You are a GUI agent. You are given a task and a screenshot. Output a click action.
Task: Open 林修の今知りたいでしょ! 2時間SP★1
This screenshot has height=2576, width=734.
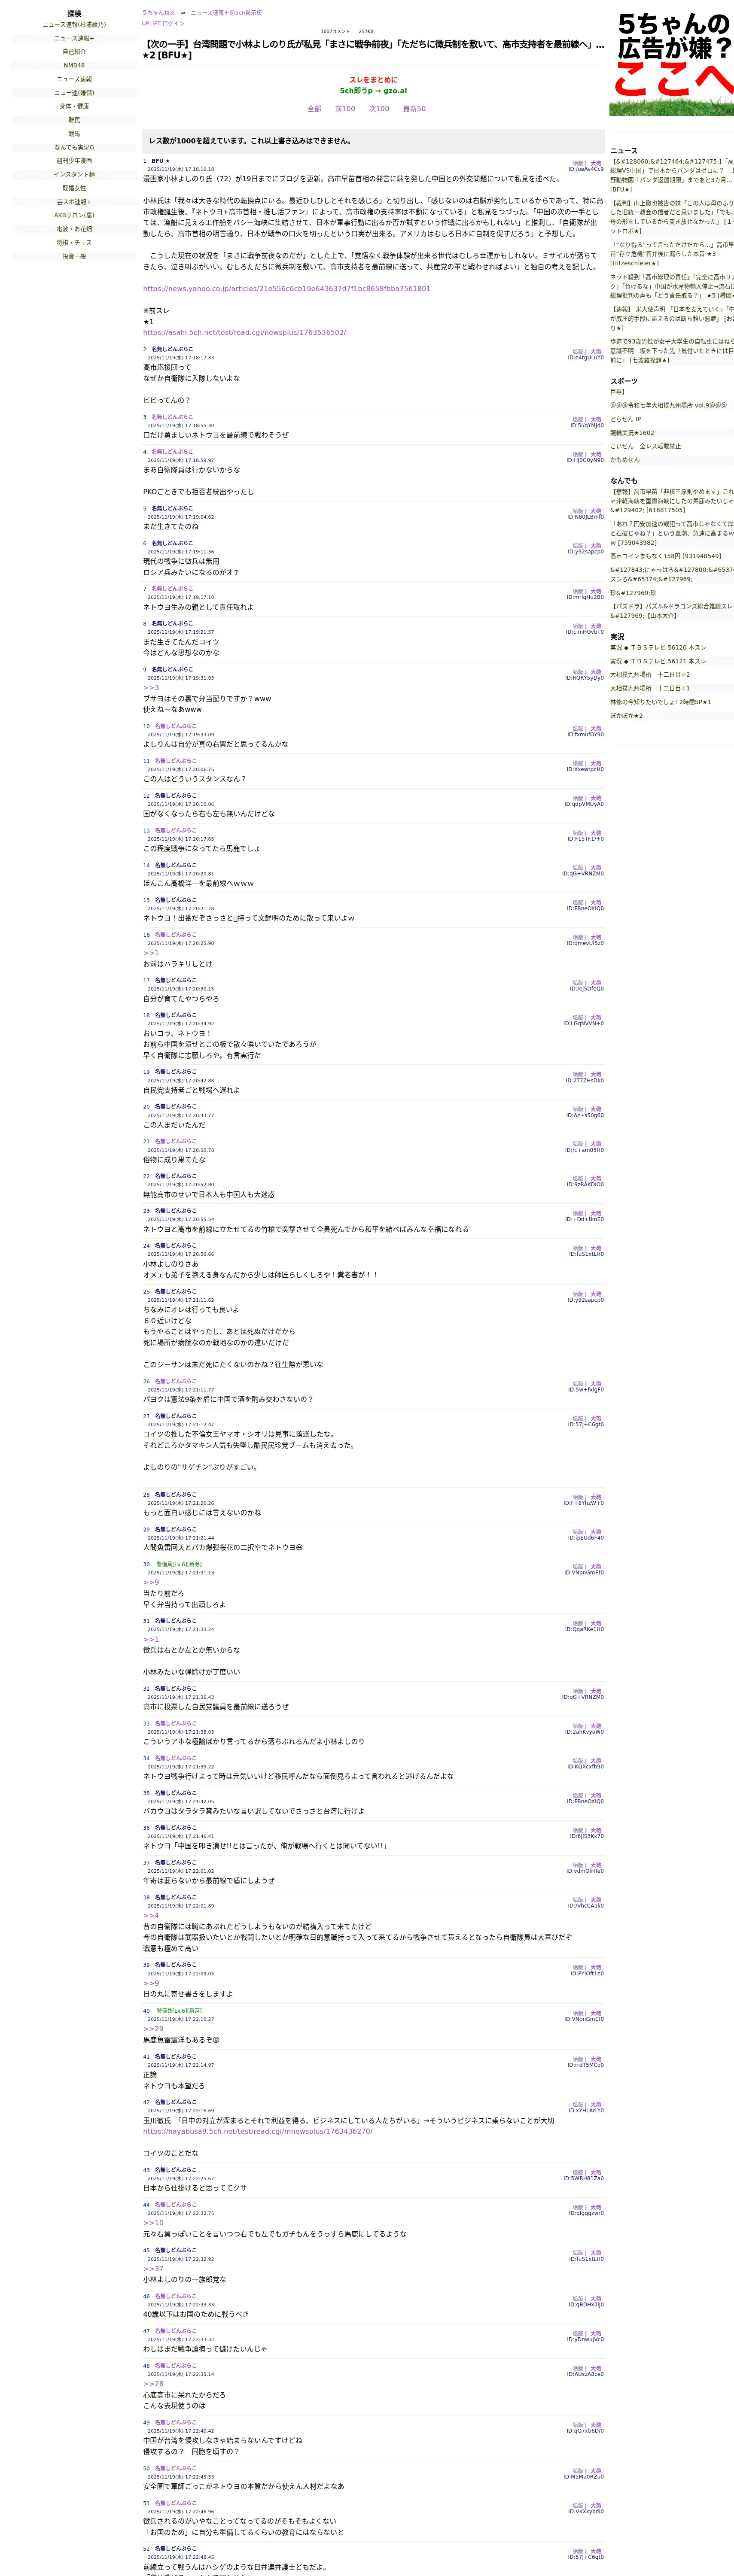661,702
